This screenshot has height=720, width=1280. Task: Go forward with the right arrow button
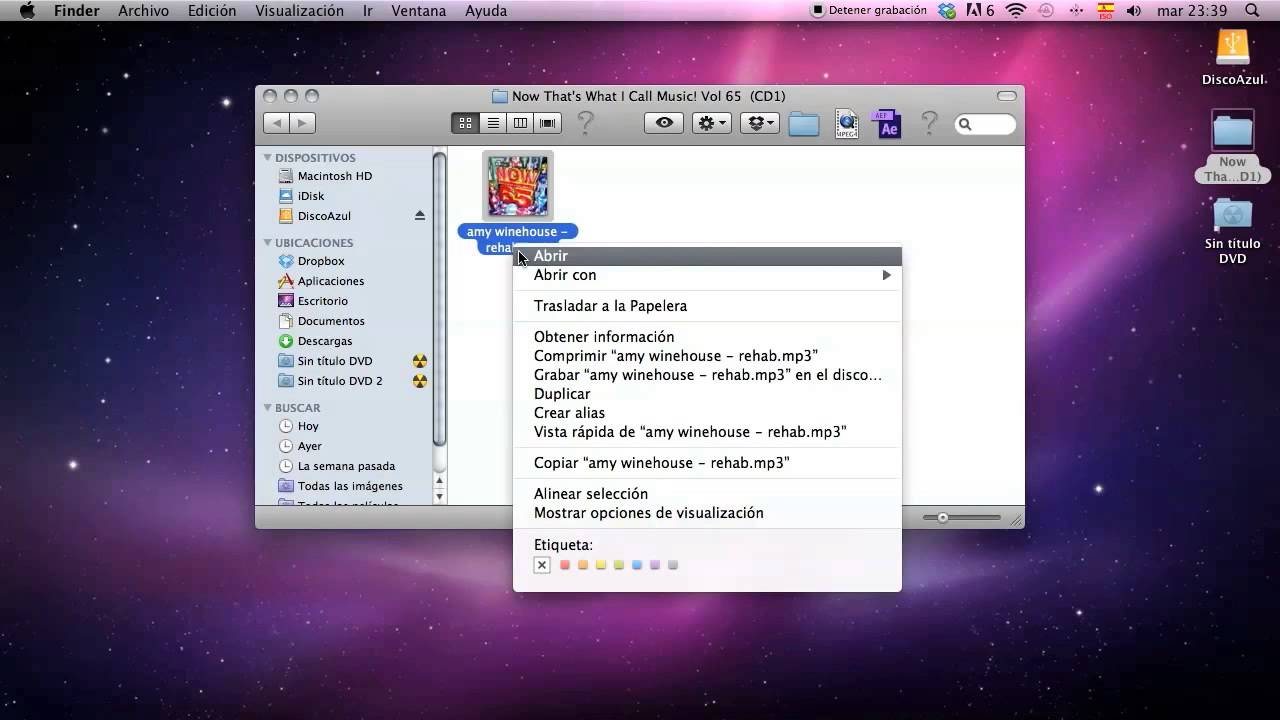(x=302, y=123)
